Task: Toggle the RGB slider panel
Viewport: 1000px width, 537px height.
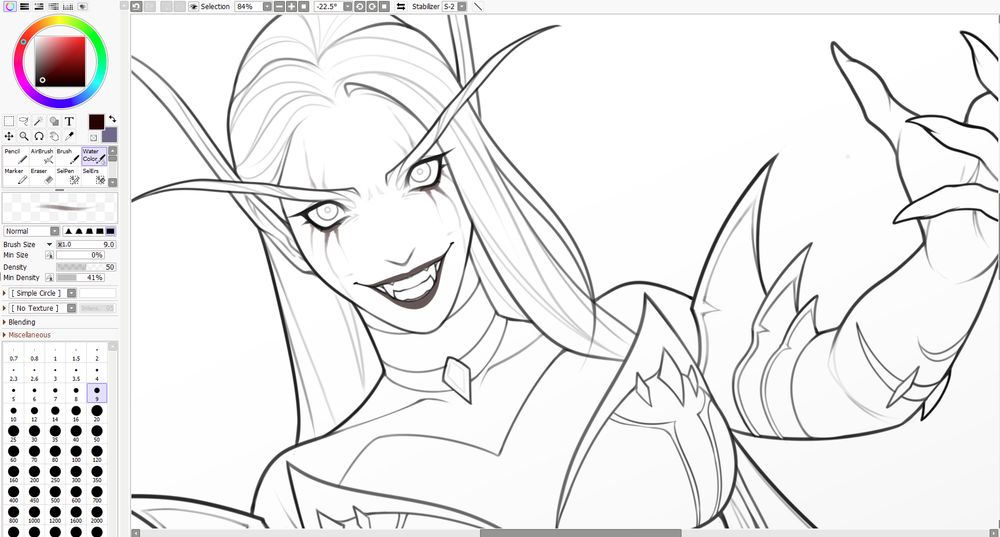Action: [x=24, y=6]
